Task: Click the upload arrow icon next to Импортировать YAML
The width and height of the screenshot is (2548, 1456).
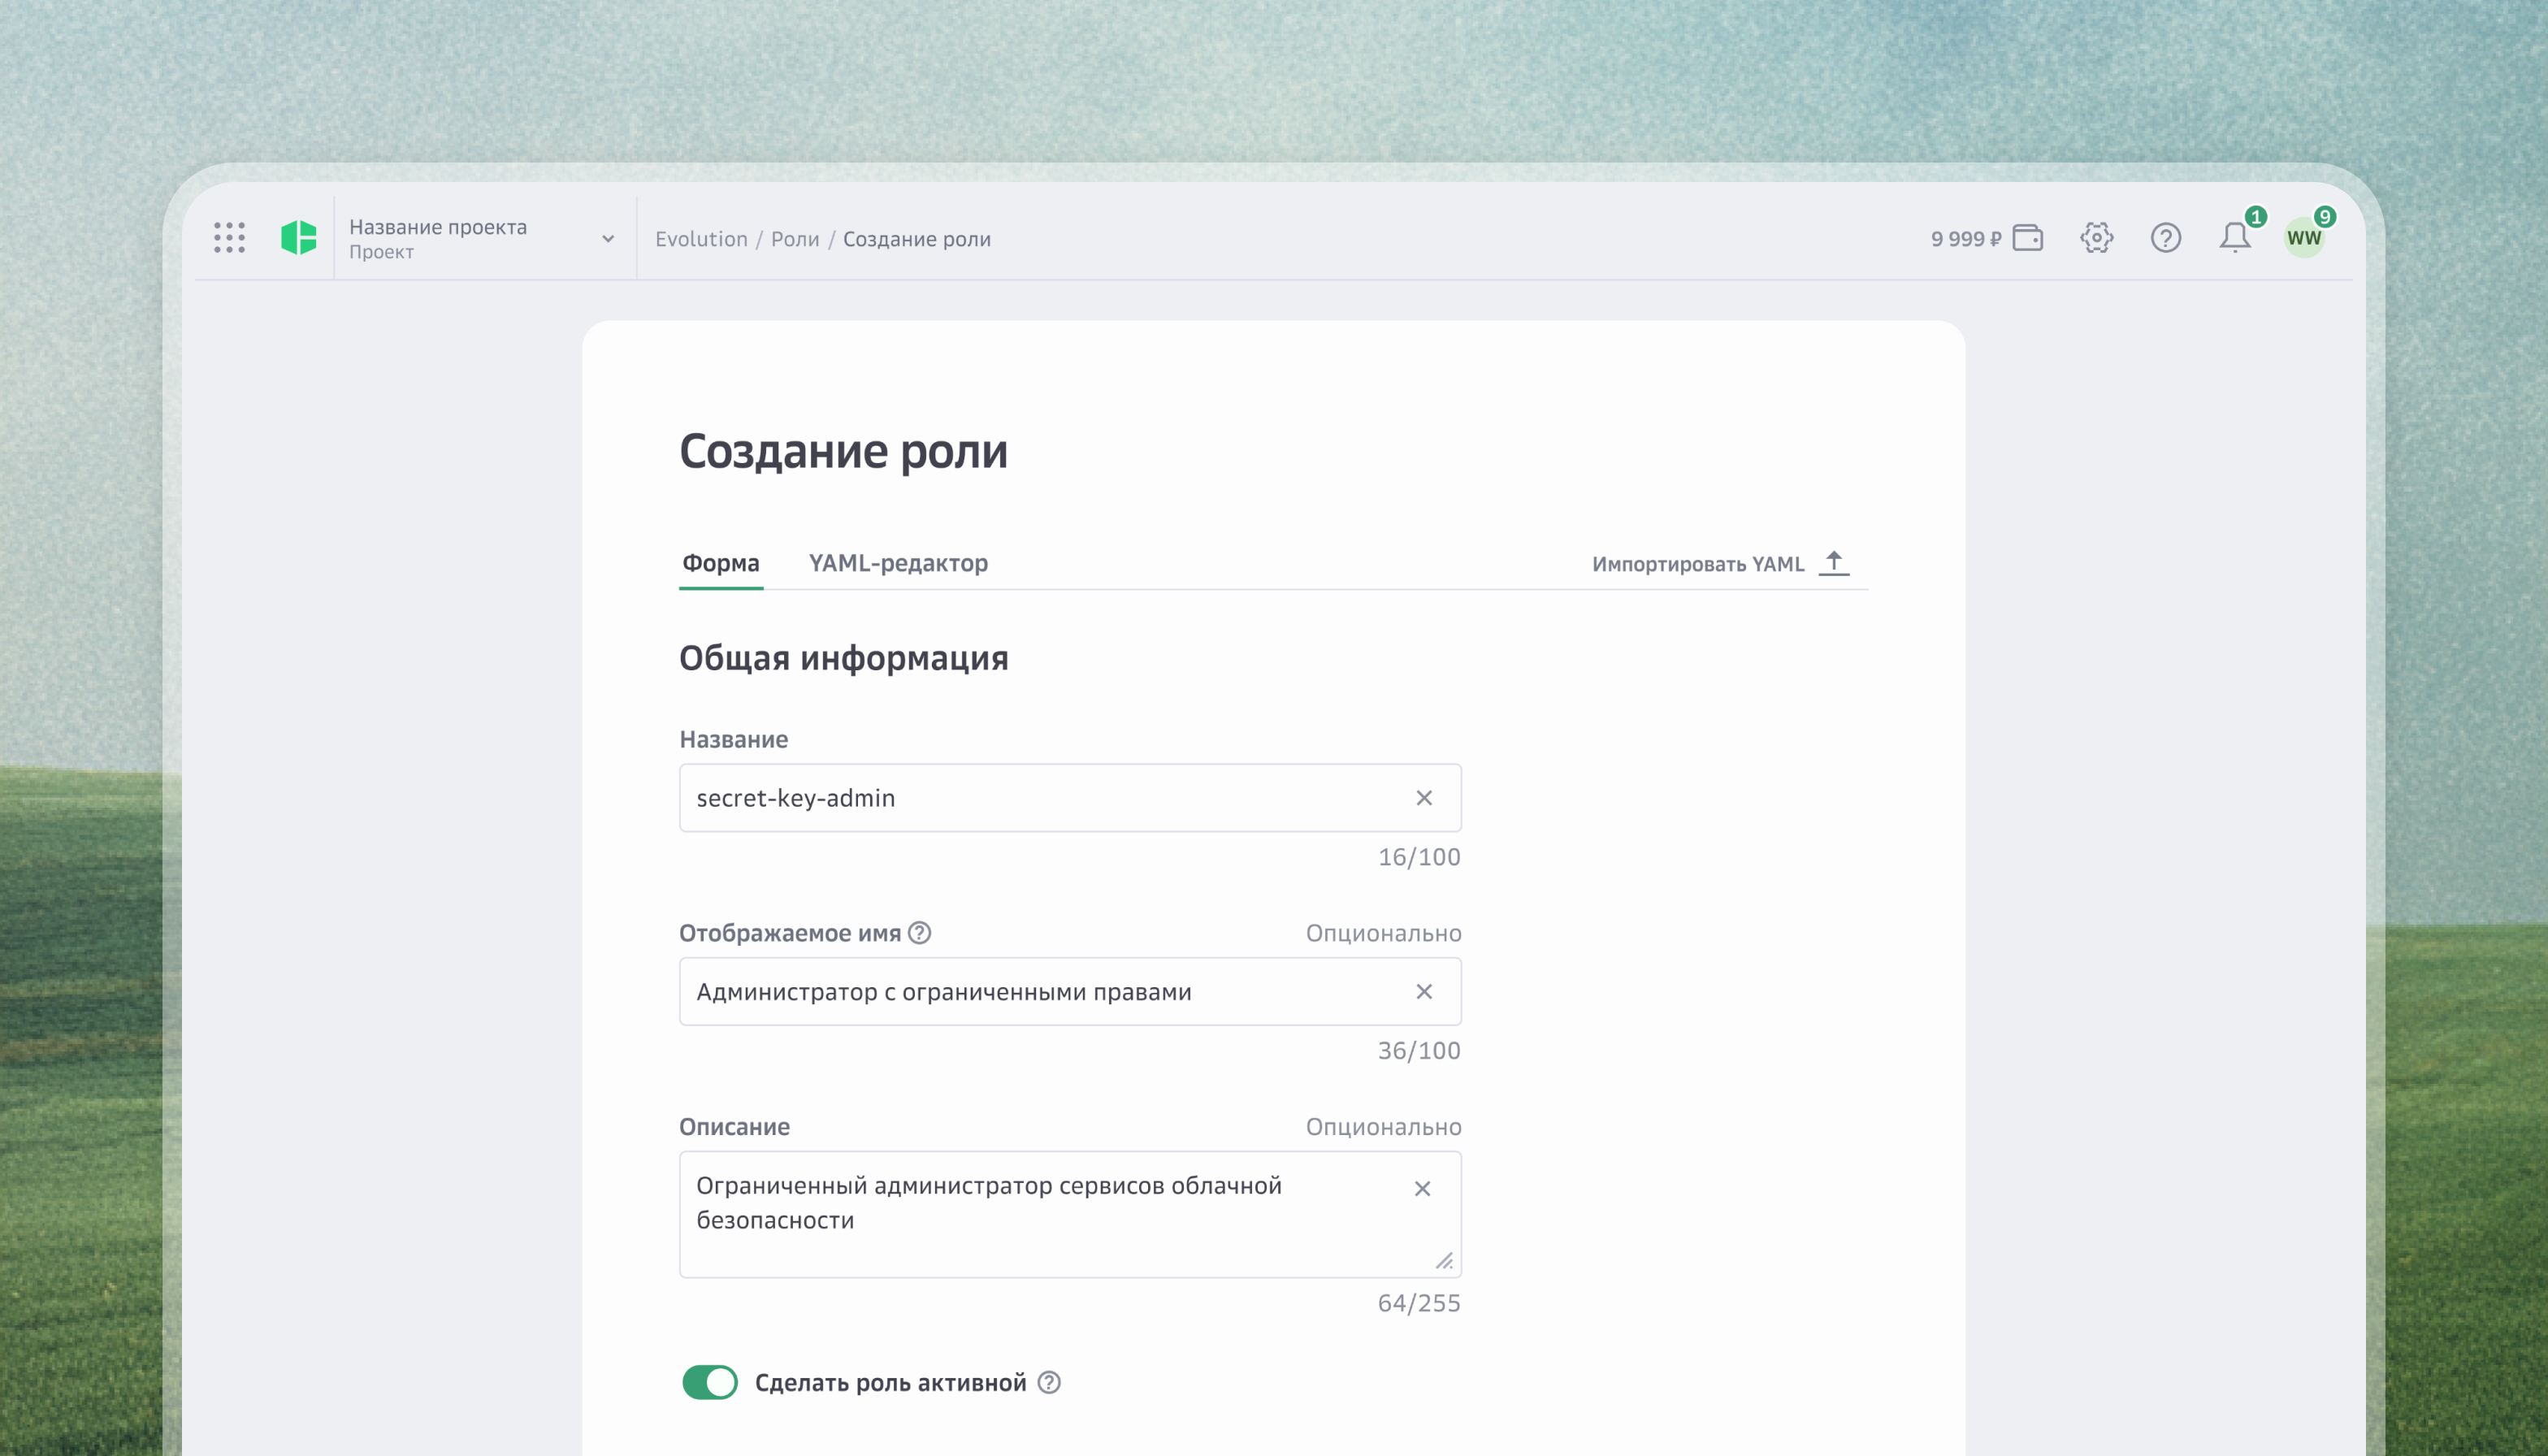Action: click(1834, 563)
